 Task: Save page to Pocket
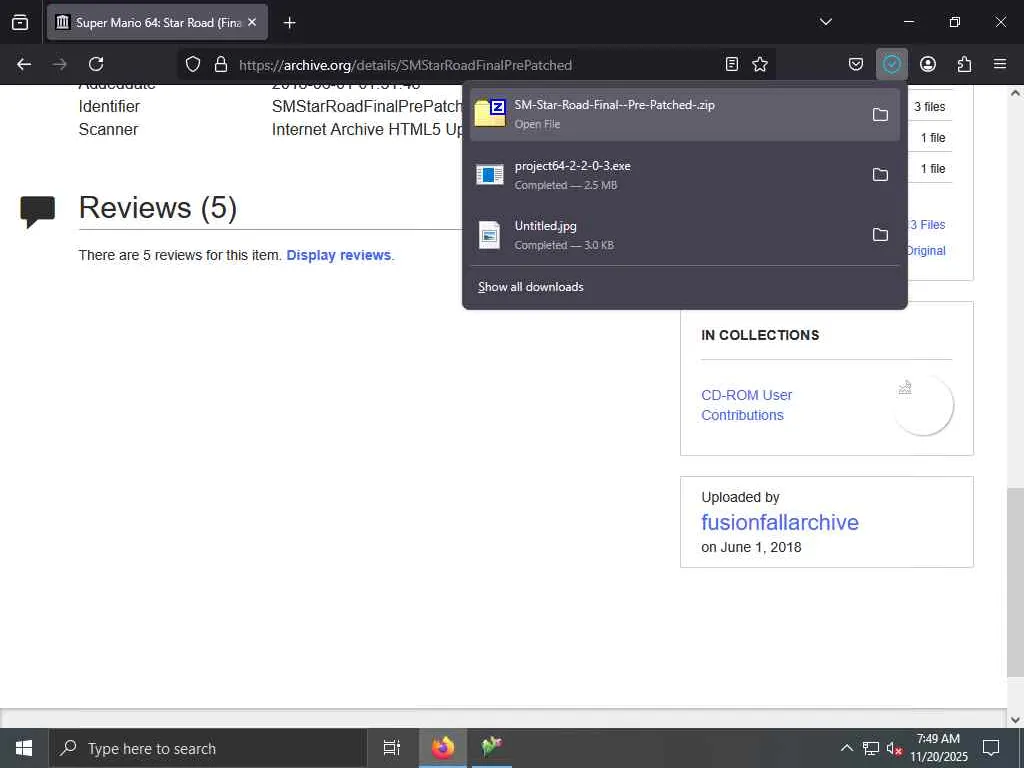point(856,64)
